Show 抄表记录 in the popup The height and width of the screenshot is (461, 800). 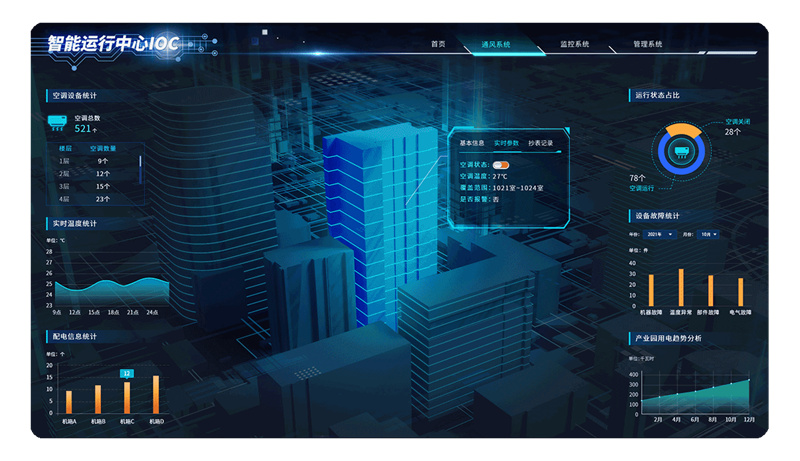pos(540,144)
